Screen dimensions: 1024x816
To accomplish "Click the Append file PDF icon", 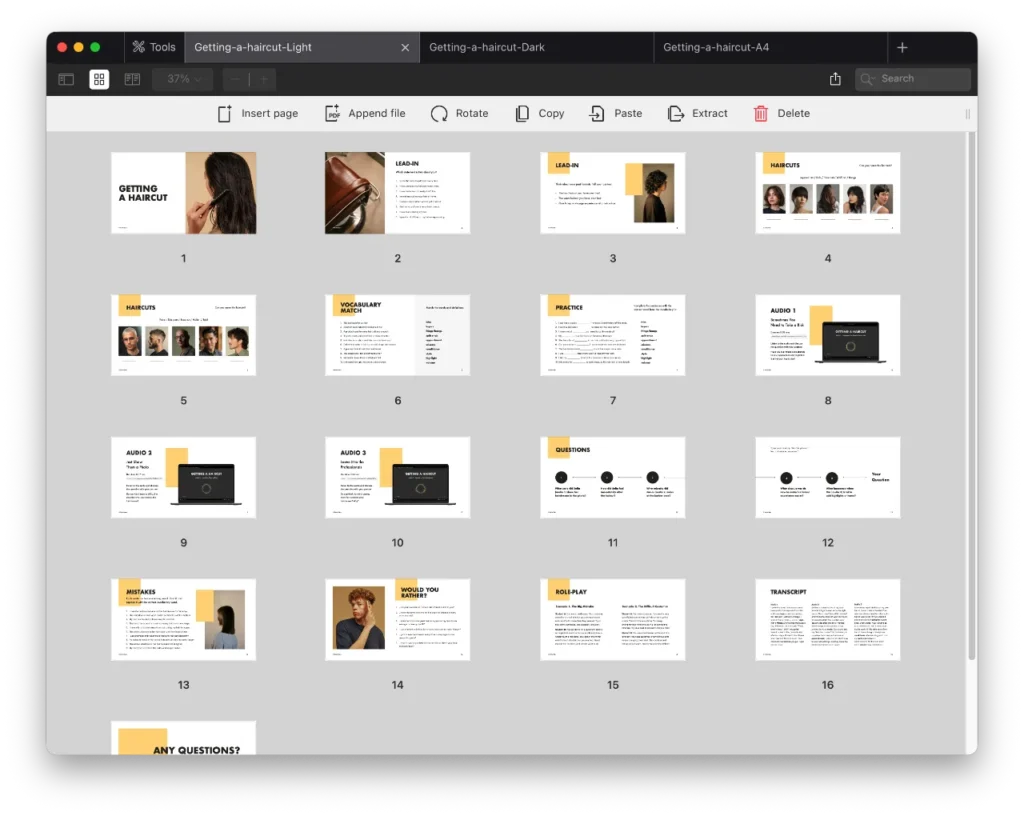I will pos(333,114).
